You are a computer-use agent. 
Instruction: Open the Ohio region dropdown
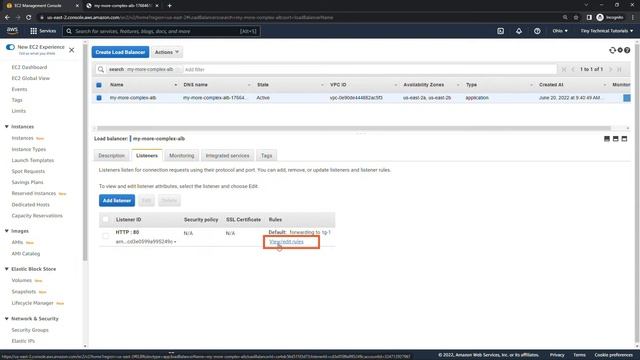pyautogui.click(x=560, y=31)
